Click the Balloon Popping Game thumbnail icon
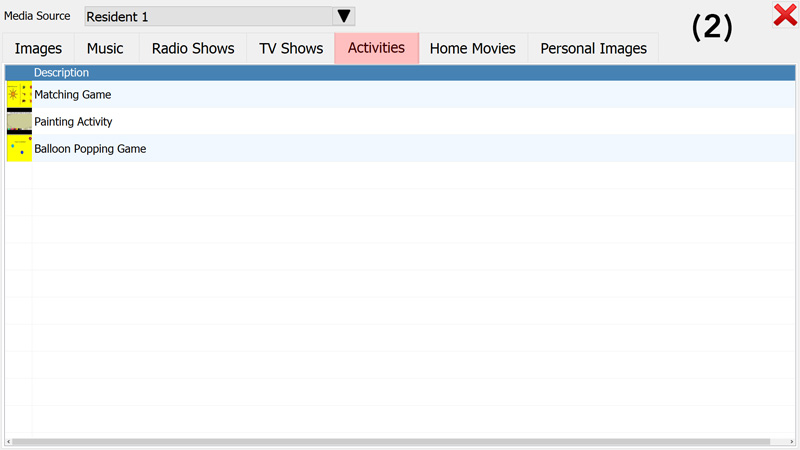Image resolution: width=800 pixels, height=450 pixels. click(19, 149)
